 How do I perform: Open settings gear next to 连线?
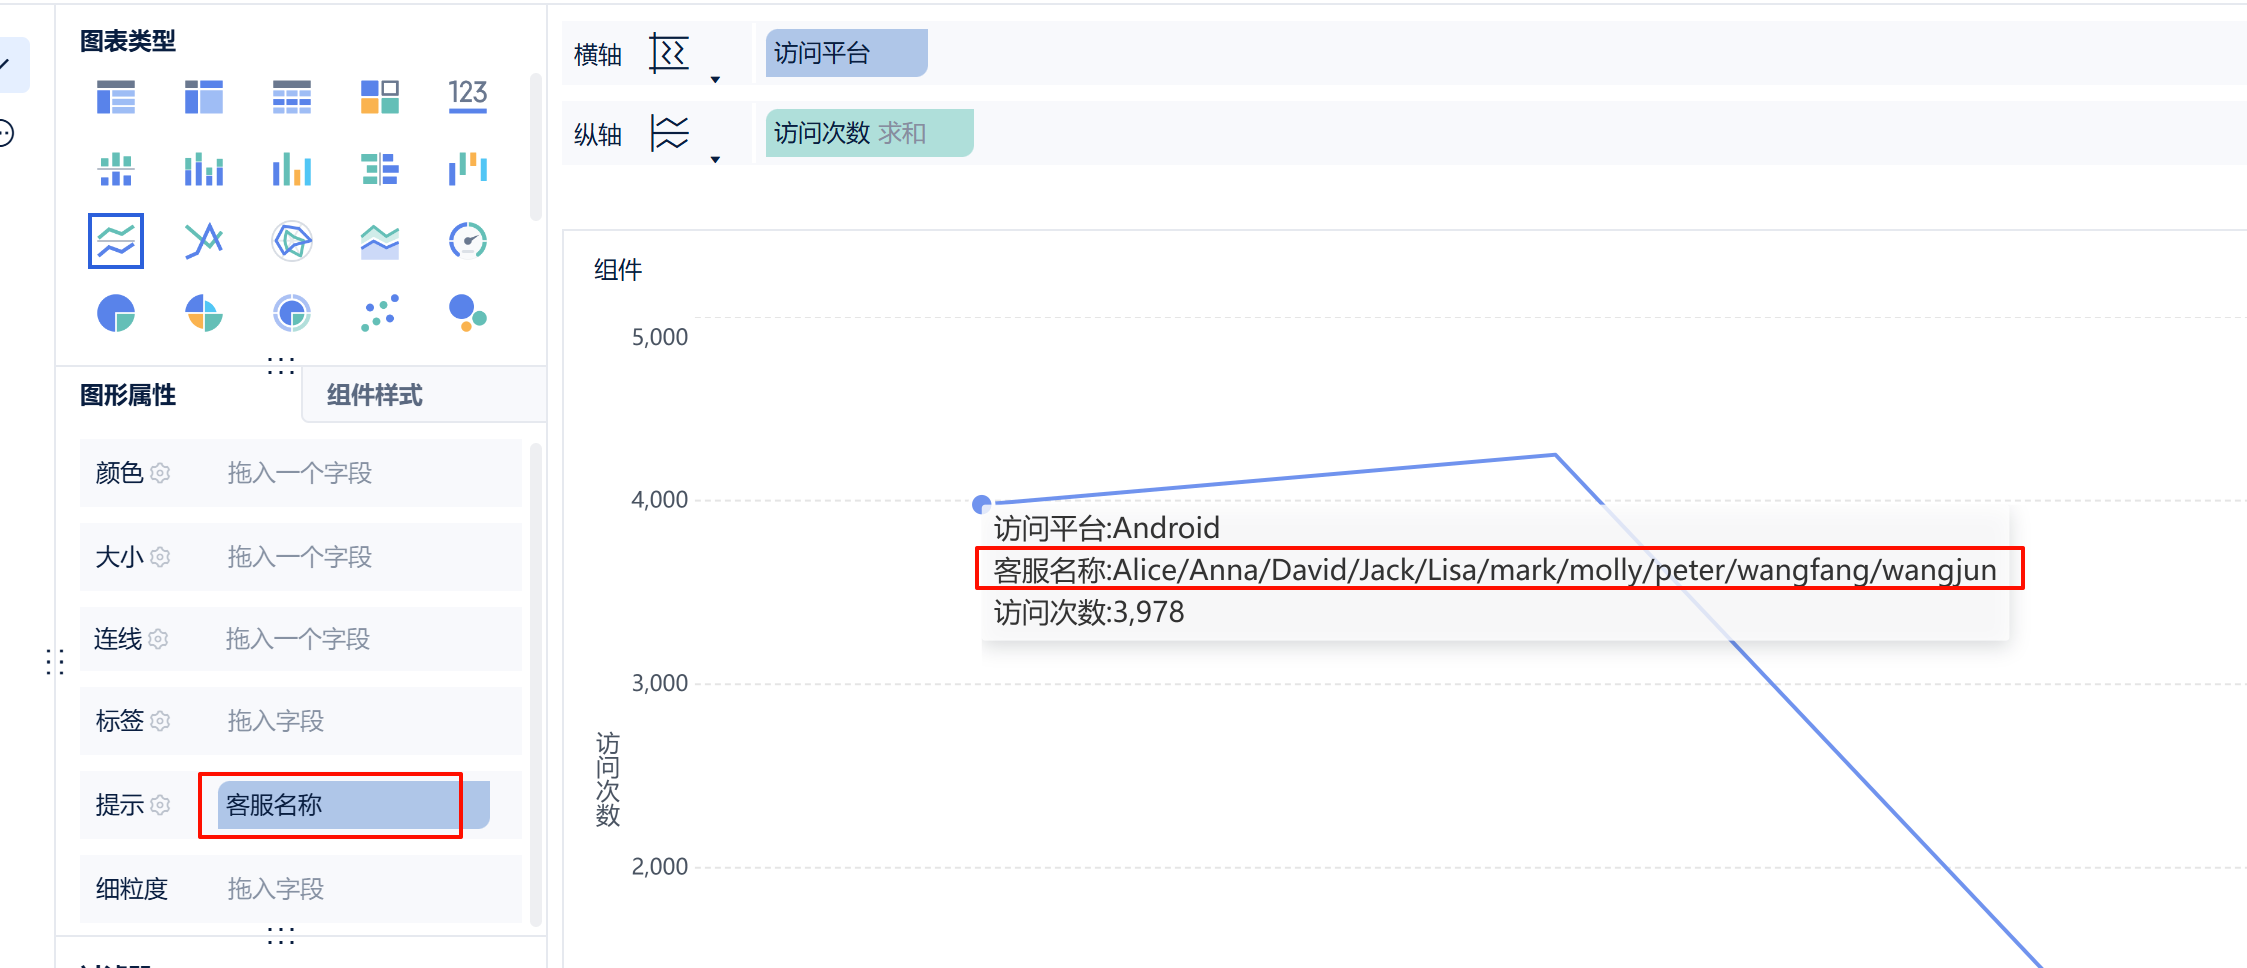(x=158, y=639)
